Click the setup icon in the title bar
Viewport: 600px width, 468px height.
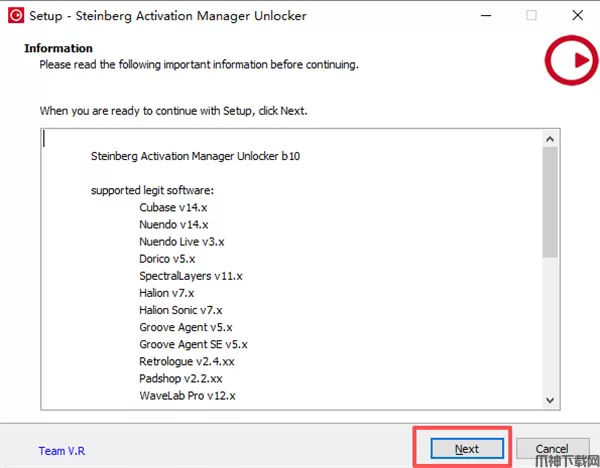pos(13,15)
